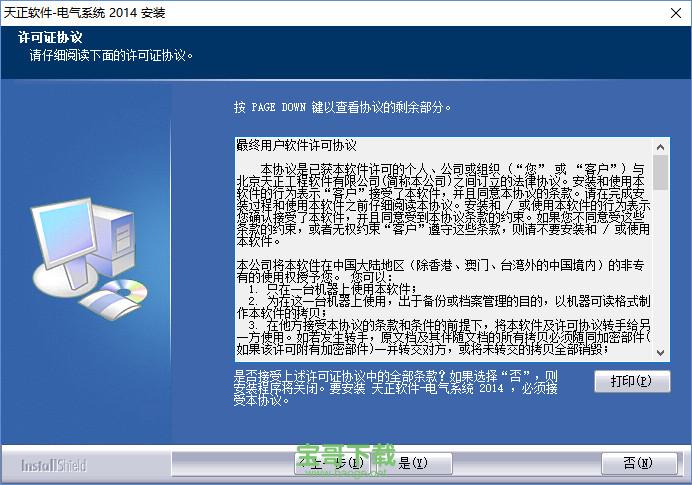
Task: Click the InstallShield logo
Action: coord(54,465)
